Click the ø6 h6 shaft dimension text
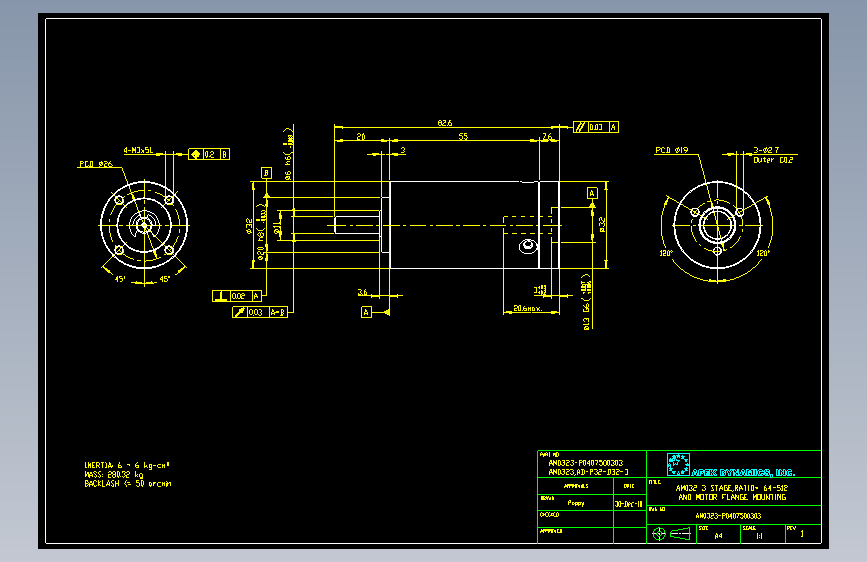 point(289,154)
